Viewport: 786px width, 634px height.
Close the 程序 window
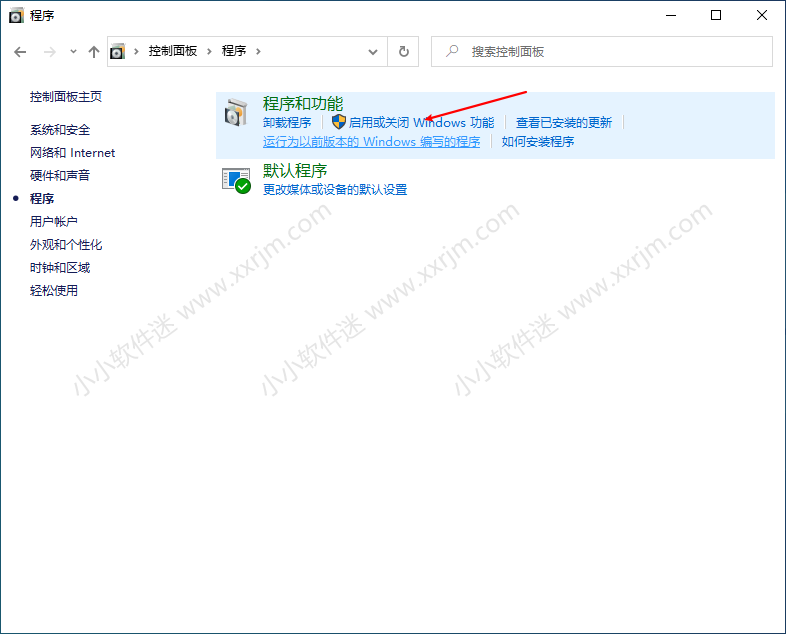click(x=762, y=16)
